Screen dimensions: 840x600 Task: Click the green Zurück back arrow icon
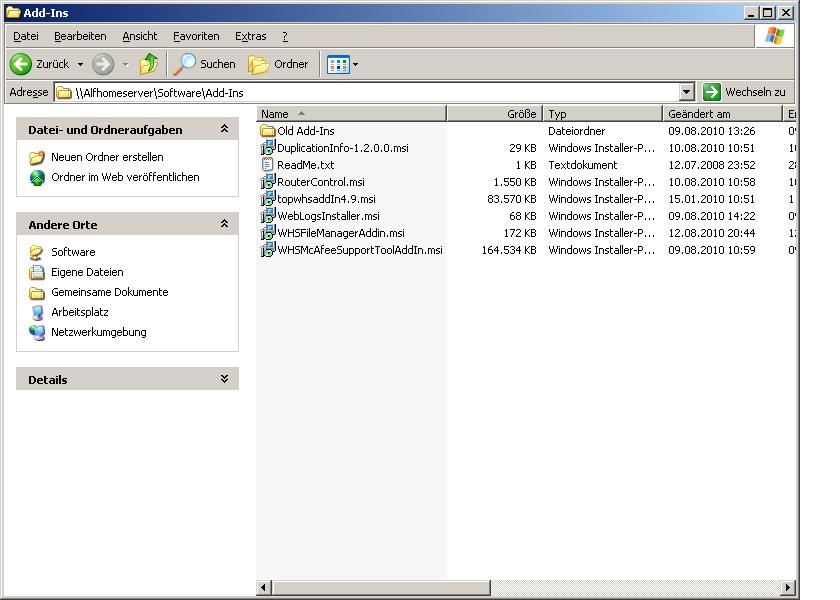tap(21, 64)
